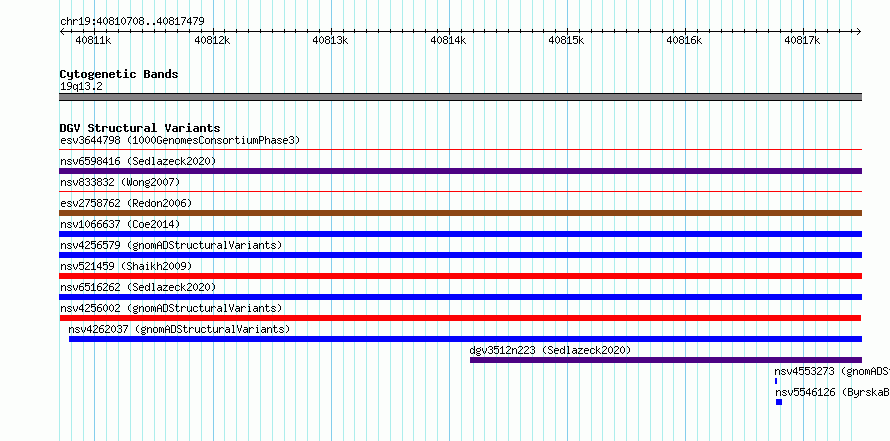Image resolution: width=890 pixels, height=441 pixels.
Task: Click the blue nsv1066637 Coe2014 bar
Action: point(460,234)
